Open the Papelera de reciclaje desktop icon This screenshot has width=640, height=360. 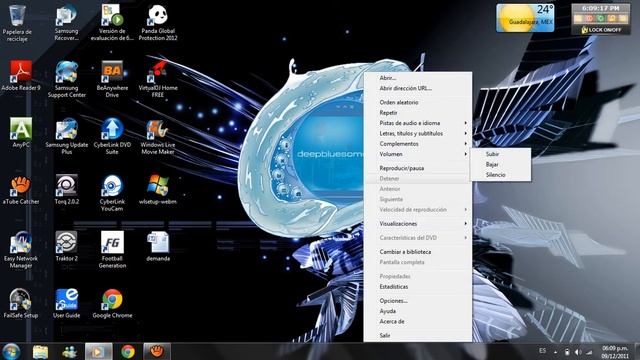click(x=17, y=23)
